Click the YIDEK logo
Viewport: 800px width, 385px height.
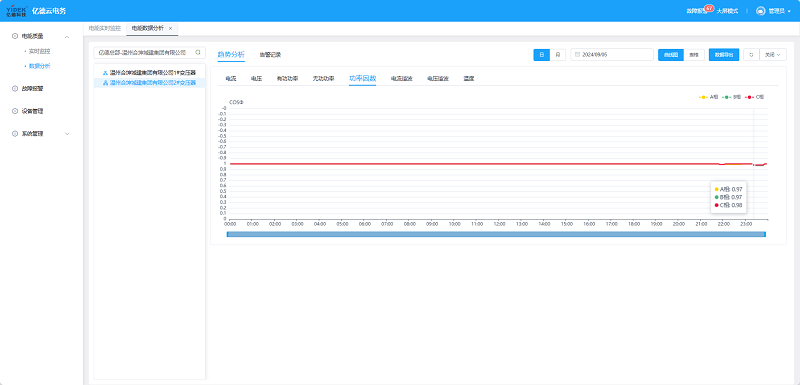[16, 11]
